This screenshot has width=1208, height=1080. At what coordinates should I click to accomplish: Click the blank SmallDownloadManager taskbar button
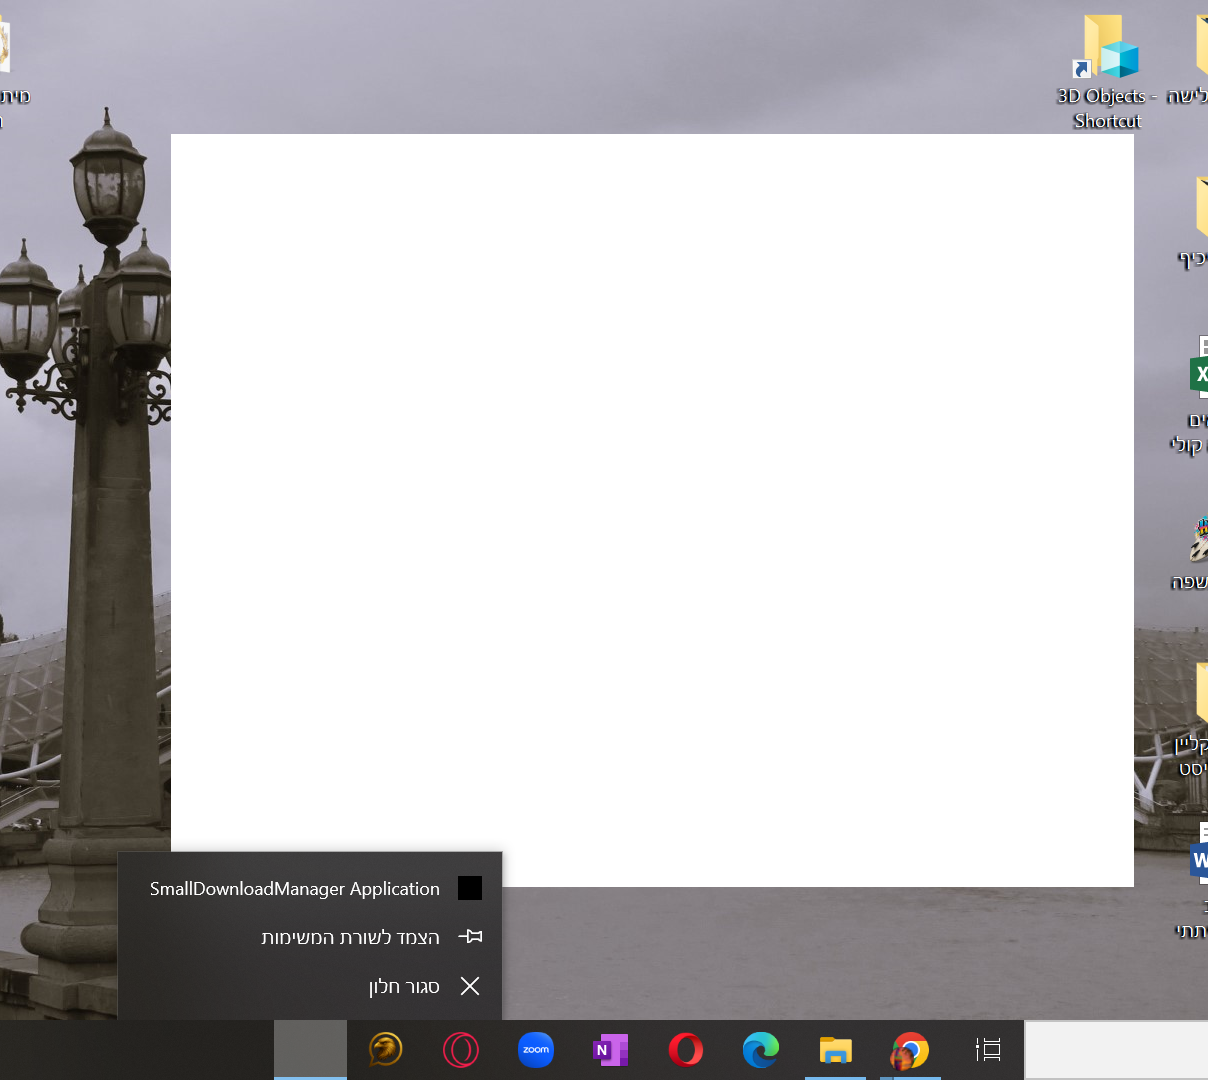pyautogui.click(x=310, y=1050)
